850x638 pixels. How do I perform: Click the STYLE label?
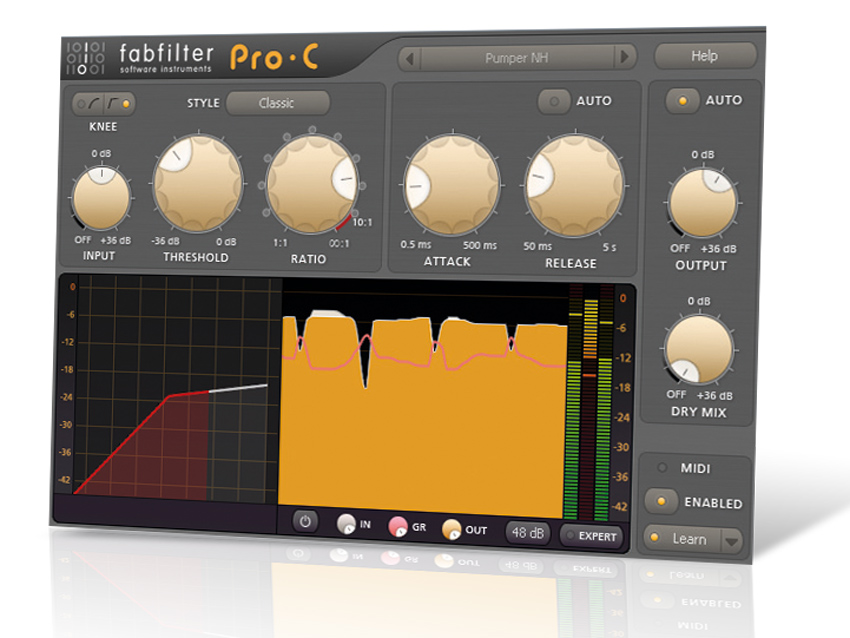(203, 103)
